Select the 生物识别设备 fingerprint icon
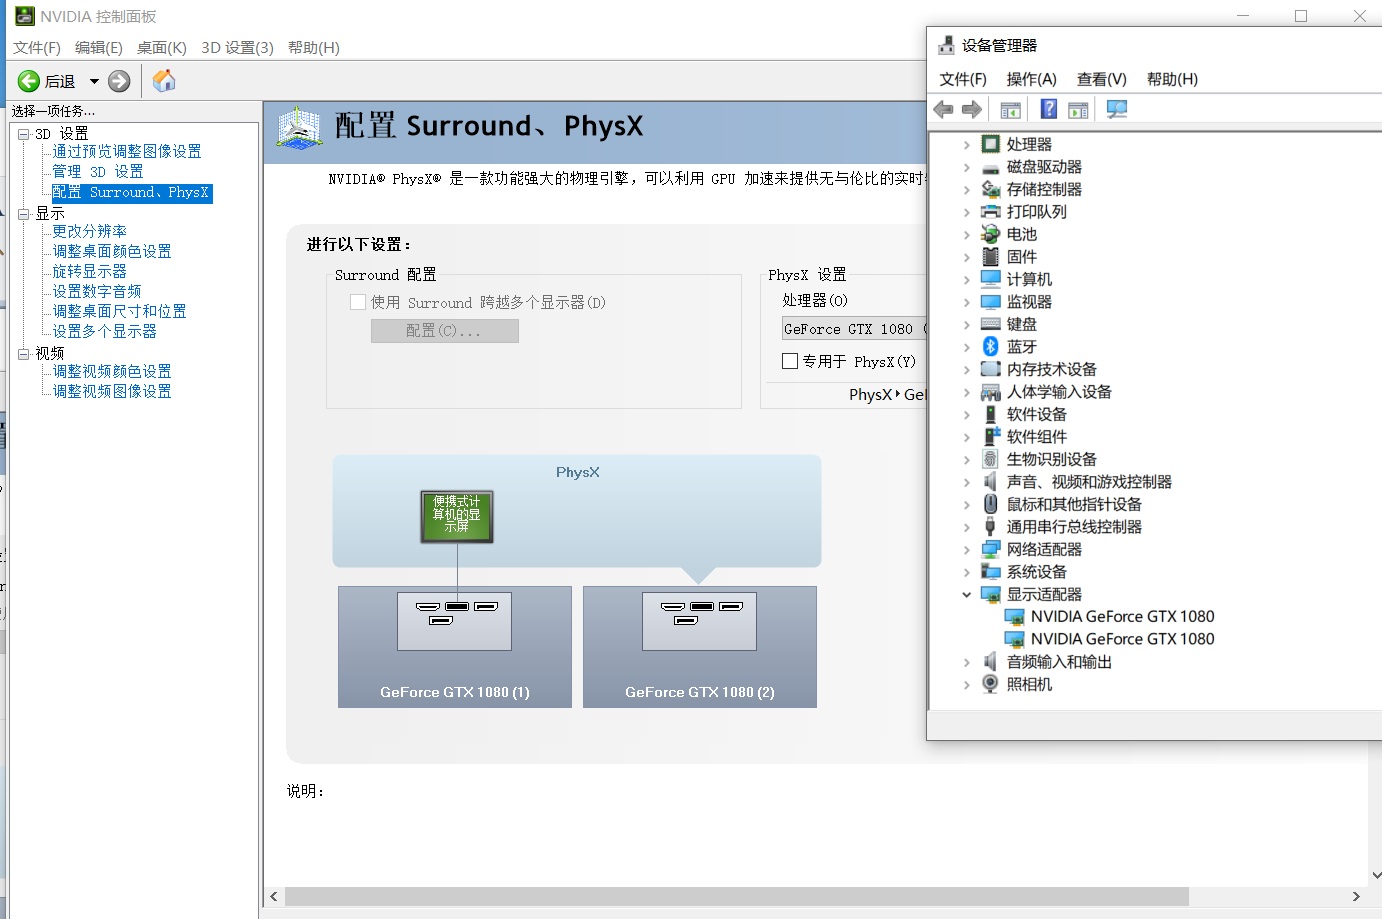Image resolution: width=1382 pixels, height=919 pixels. 990,459
